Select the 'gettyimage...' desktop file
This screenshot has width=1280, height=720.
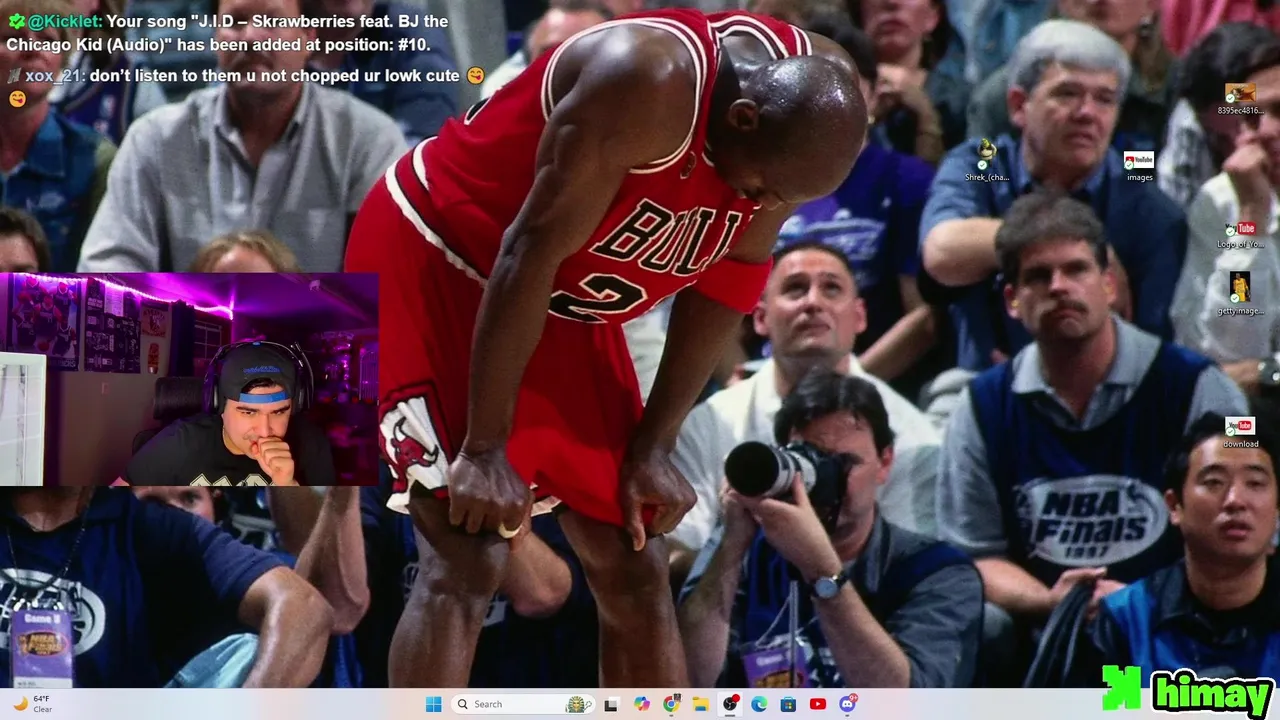(1240, 294)
